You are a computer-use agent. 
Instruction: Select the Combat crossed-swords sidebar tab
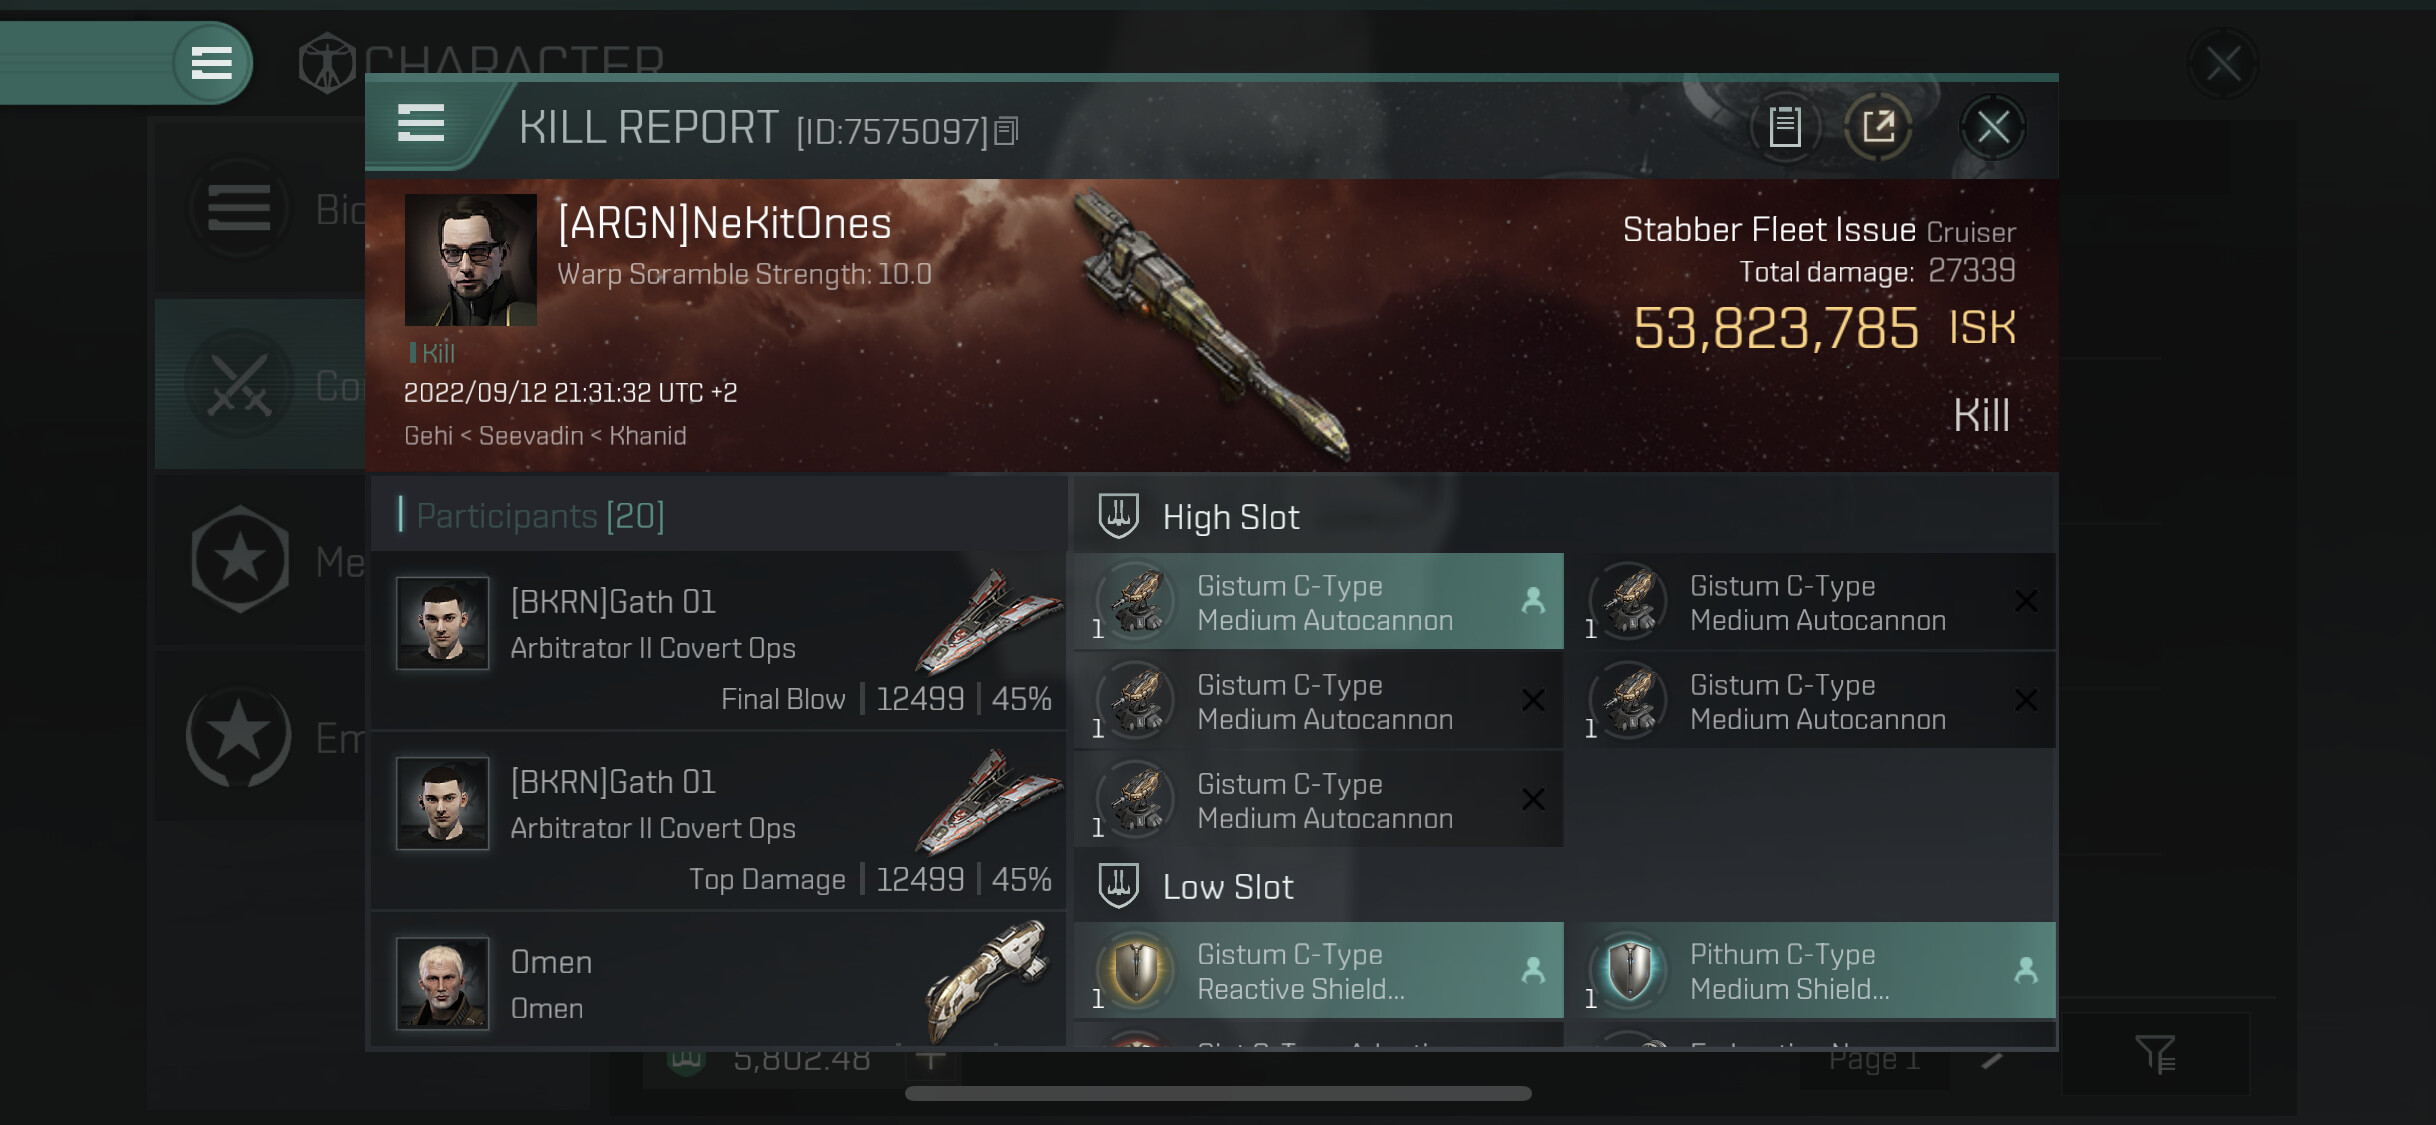point(240,384)
